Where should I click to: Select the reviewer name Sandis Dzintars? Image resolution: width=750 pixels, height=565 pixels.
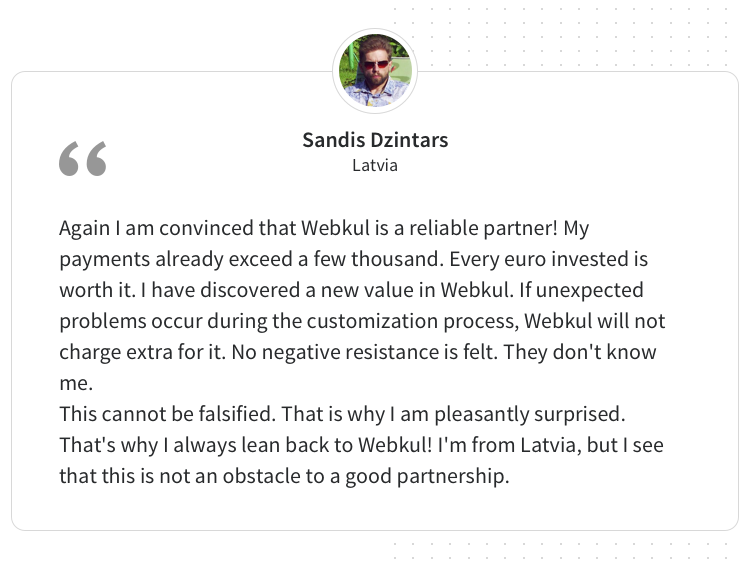coord(375,140)
